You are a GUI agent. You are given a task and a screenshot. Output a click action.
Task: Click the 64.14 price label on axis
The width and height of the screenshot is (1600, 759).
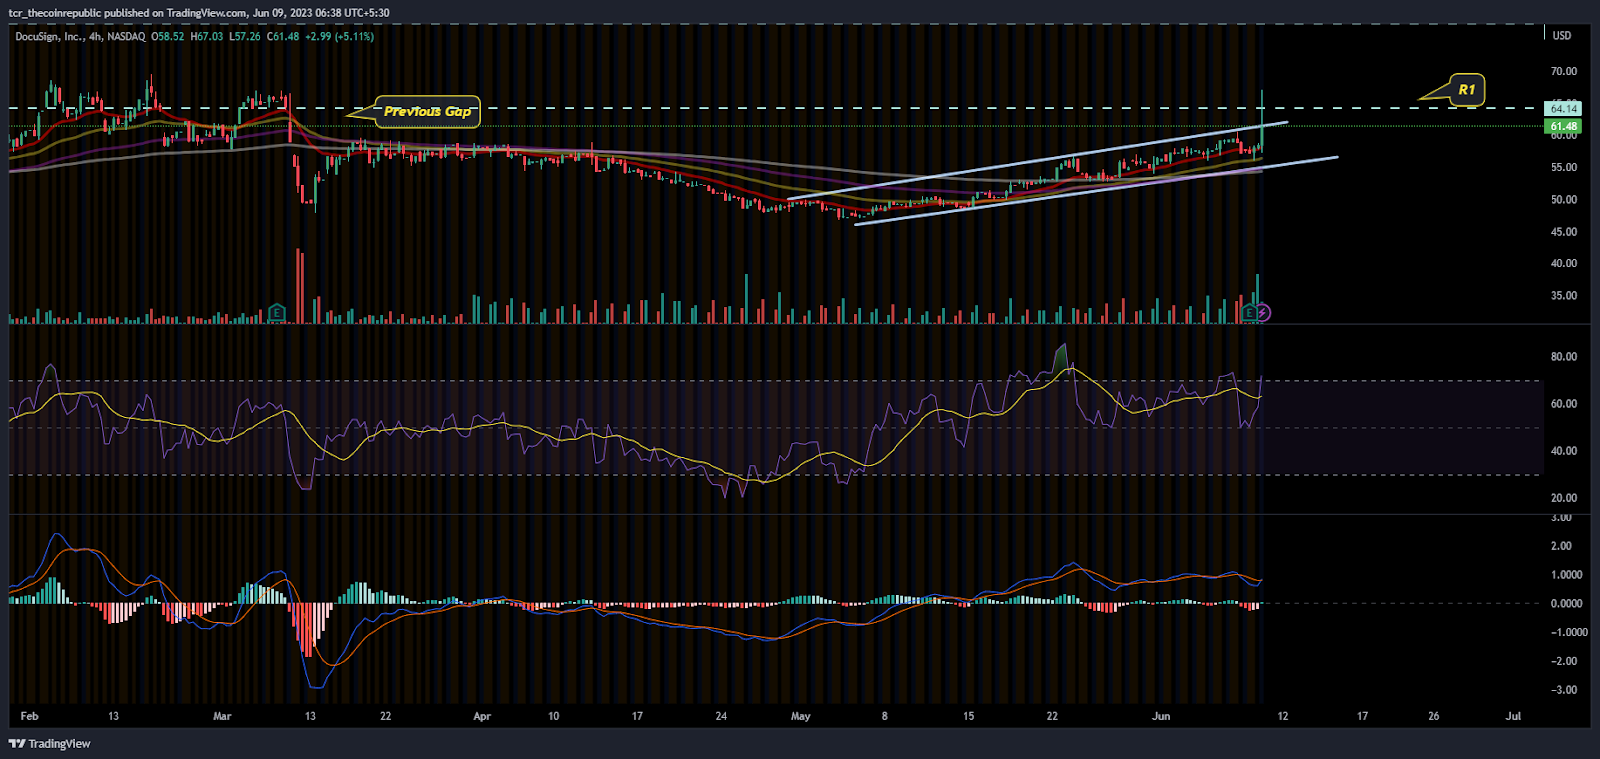[1563, 108]
